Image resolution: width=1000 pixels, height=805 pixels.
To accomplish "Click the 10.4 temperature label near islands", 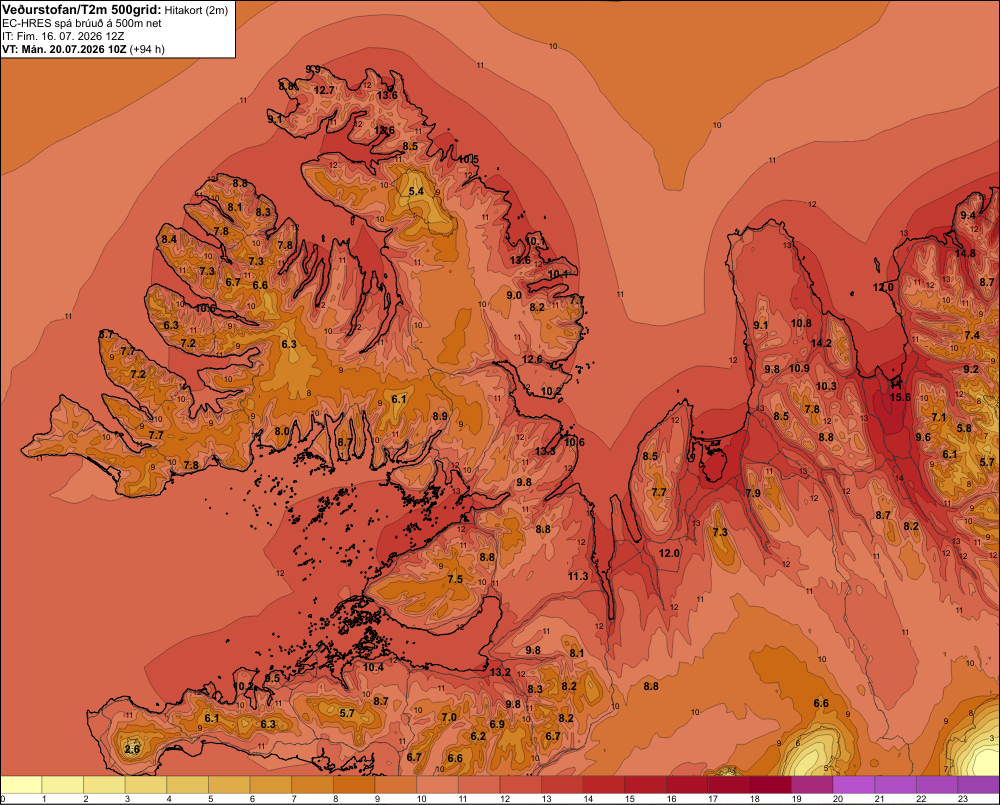I will 373,667.
